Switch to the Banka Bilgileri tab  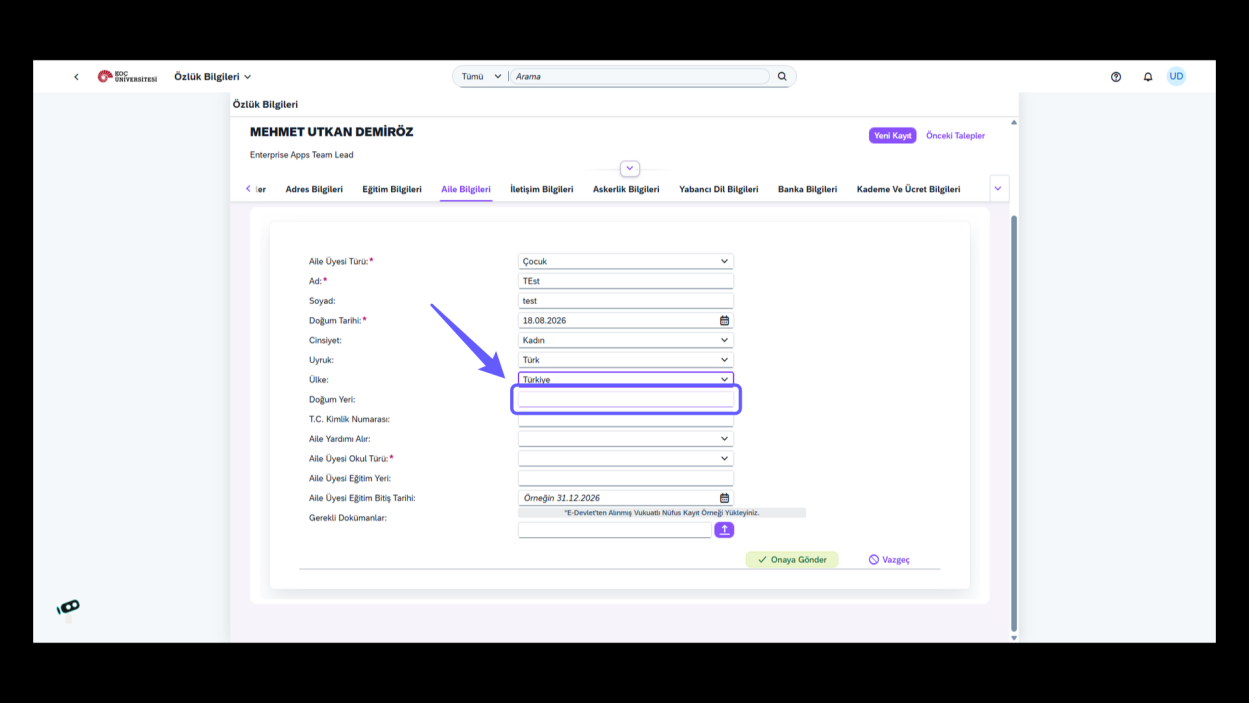coord(807,189)
